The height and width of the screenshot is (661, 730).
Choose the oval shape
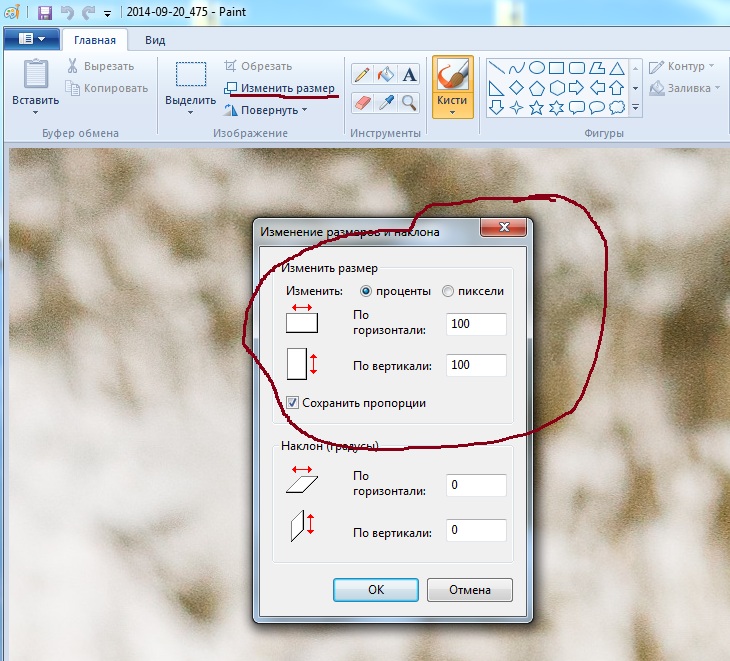coord(537,68)
